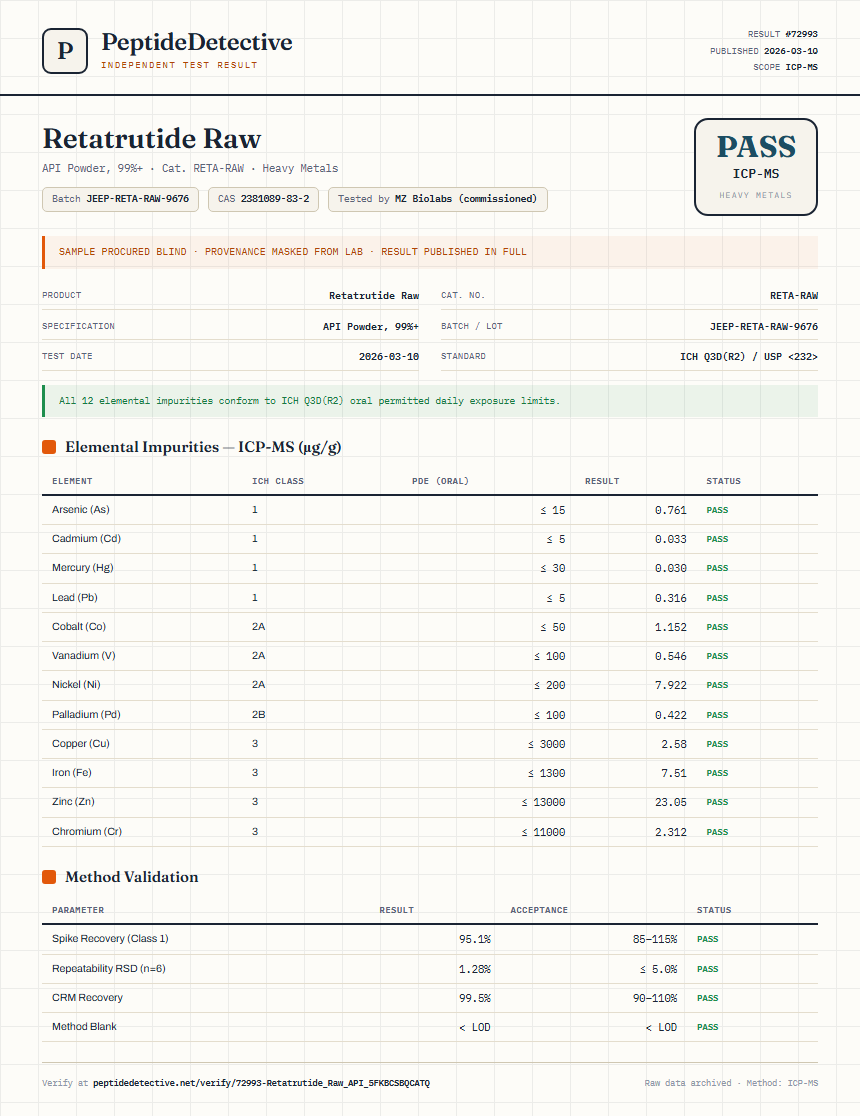Click the Vanadium (V) row label
Image resolution: width=860 pixels, height=1116 pixels.
click(83, 656)
